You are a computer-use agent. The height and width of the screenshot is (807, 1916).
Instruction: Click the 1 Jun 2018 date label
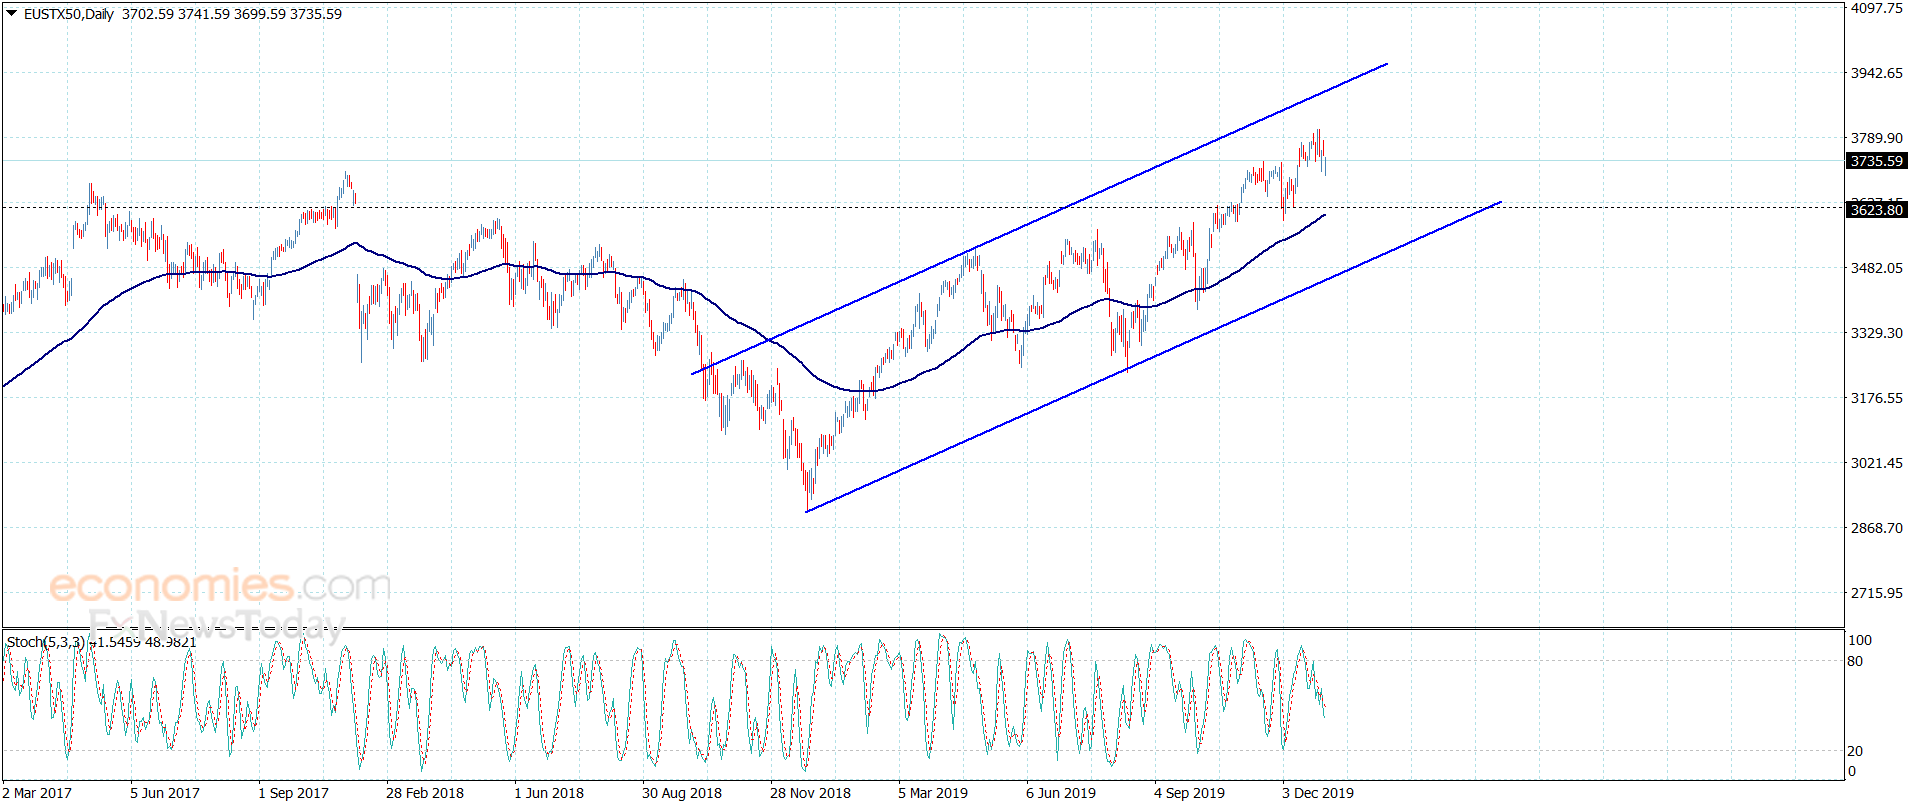tap(549, 793)
